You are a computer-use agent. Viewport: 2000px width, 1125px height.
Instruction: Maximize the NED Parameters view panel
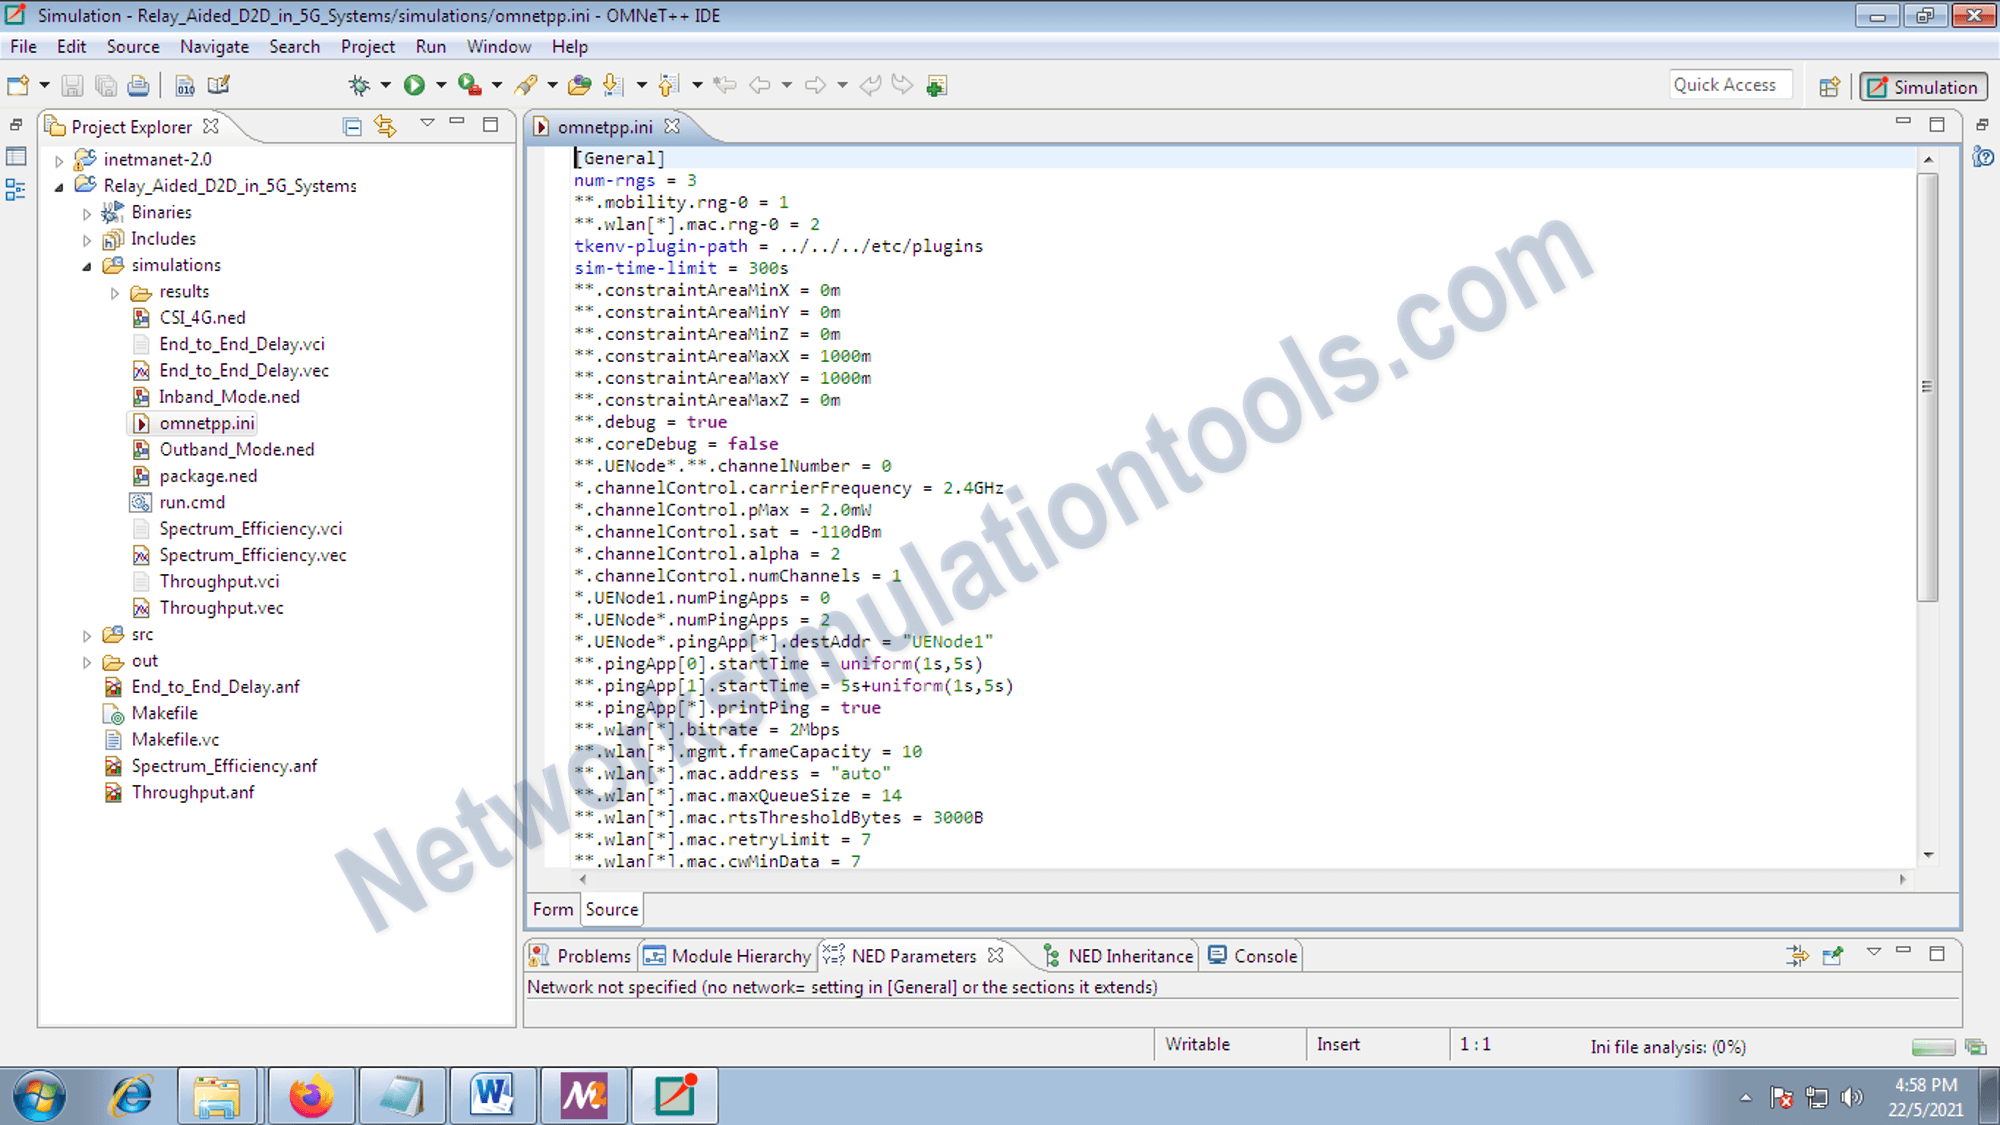pyautogui.click(x=1936, y=952)
